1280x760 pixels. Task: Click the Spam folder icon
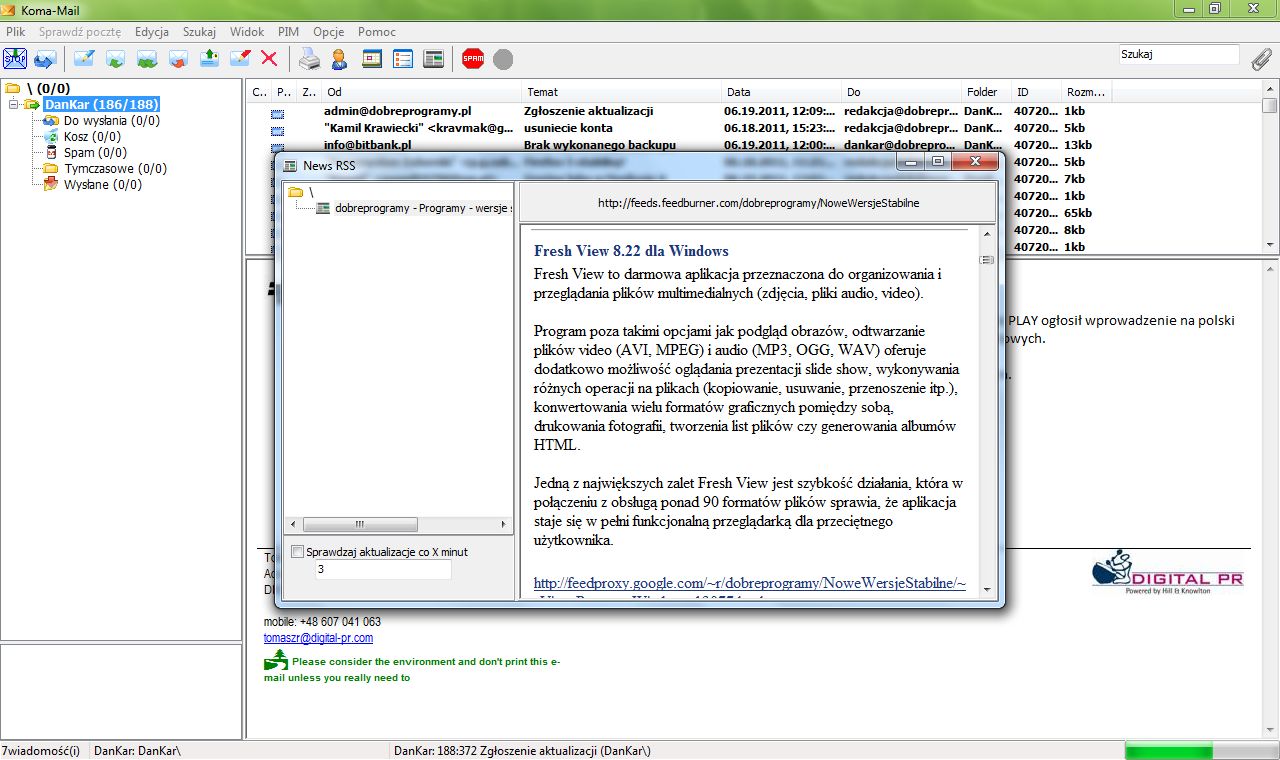point(51,153)
